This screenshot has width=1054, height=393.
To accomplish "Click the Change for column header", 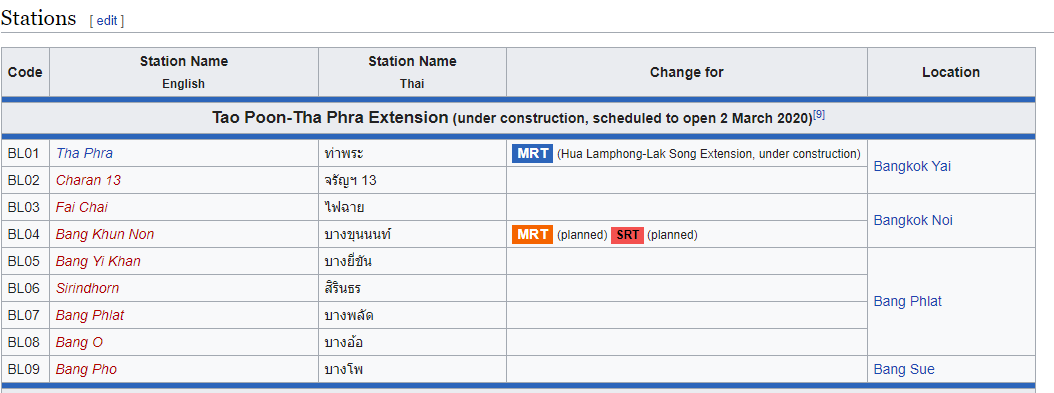I will 686,72.
